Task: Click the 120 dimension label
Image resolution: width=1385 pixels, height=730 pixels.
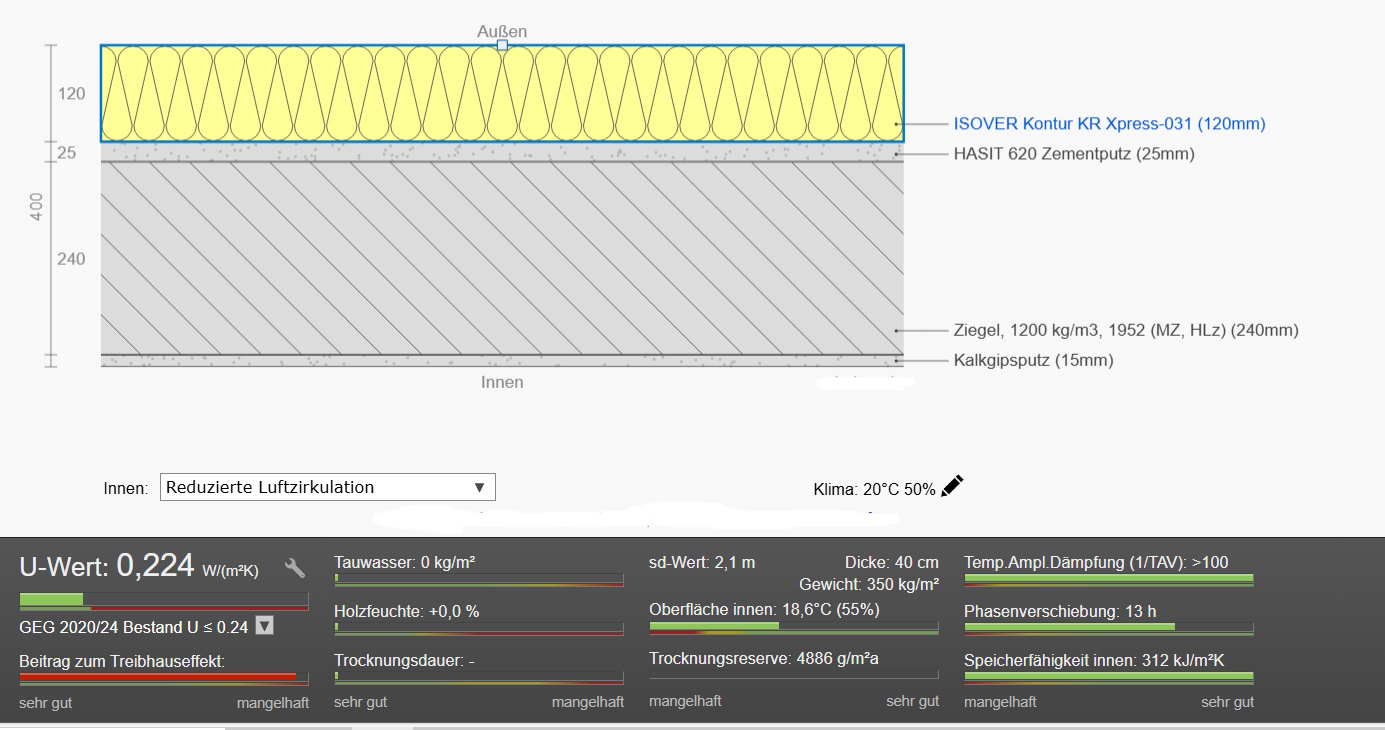Action: click(x=71, y=94)
